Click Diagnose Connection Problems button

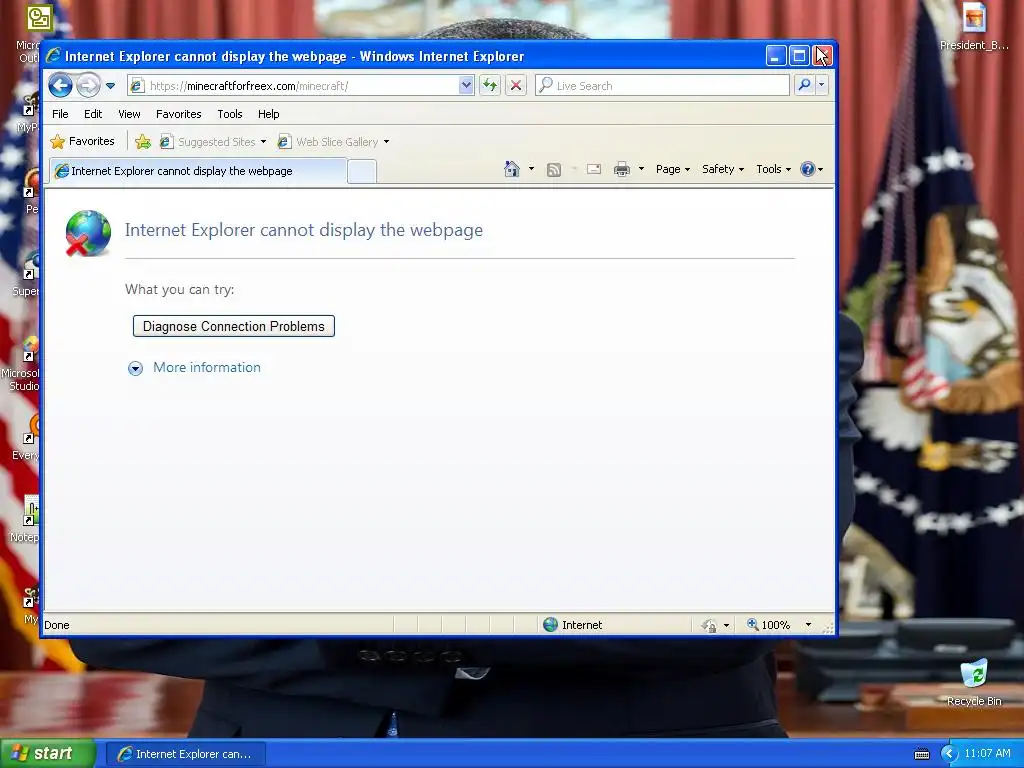[234, 327]
